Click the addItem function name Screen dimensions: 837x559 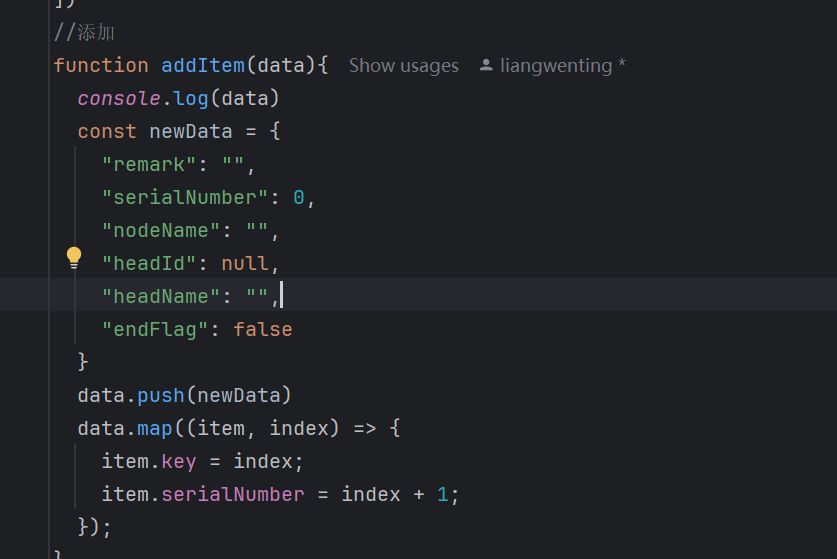(203, 66)
